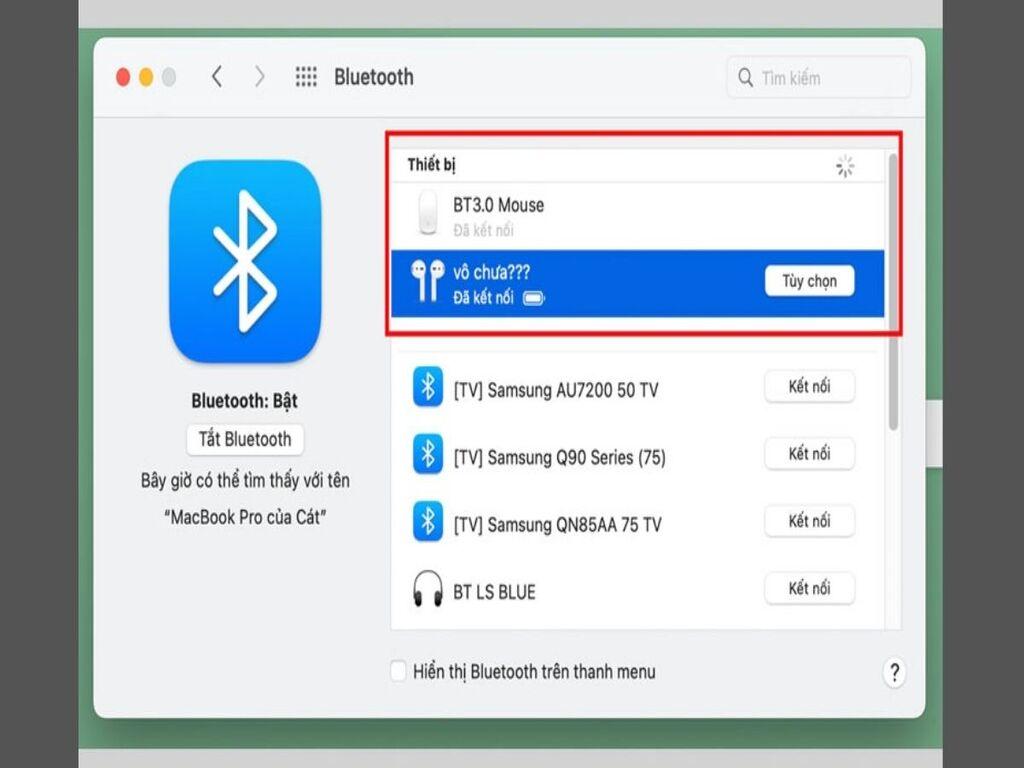
Task: Go forward with the right chevron
Action: [260, 77]
